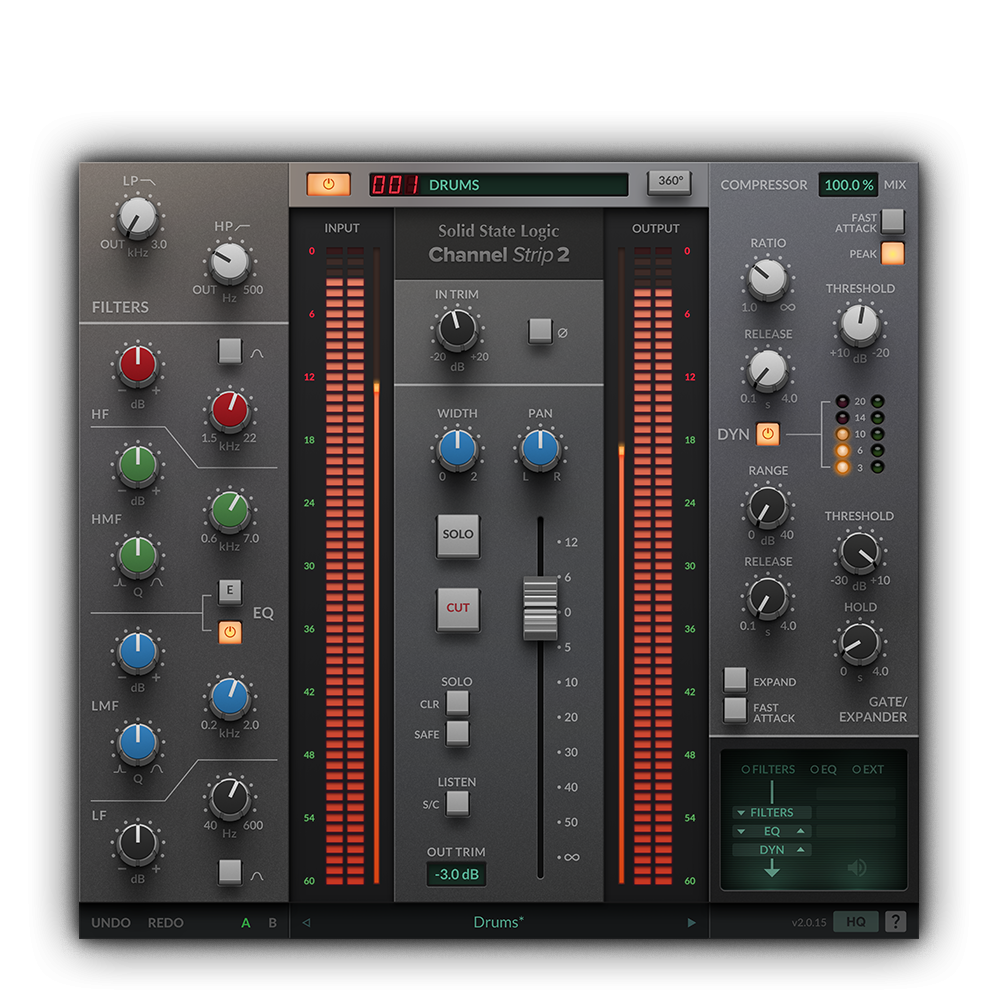Open the 360° plugin mixer button
Screen dimensions: 999x1000
(x=669, y=182)
